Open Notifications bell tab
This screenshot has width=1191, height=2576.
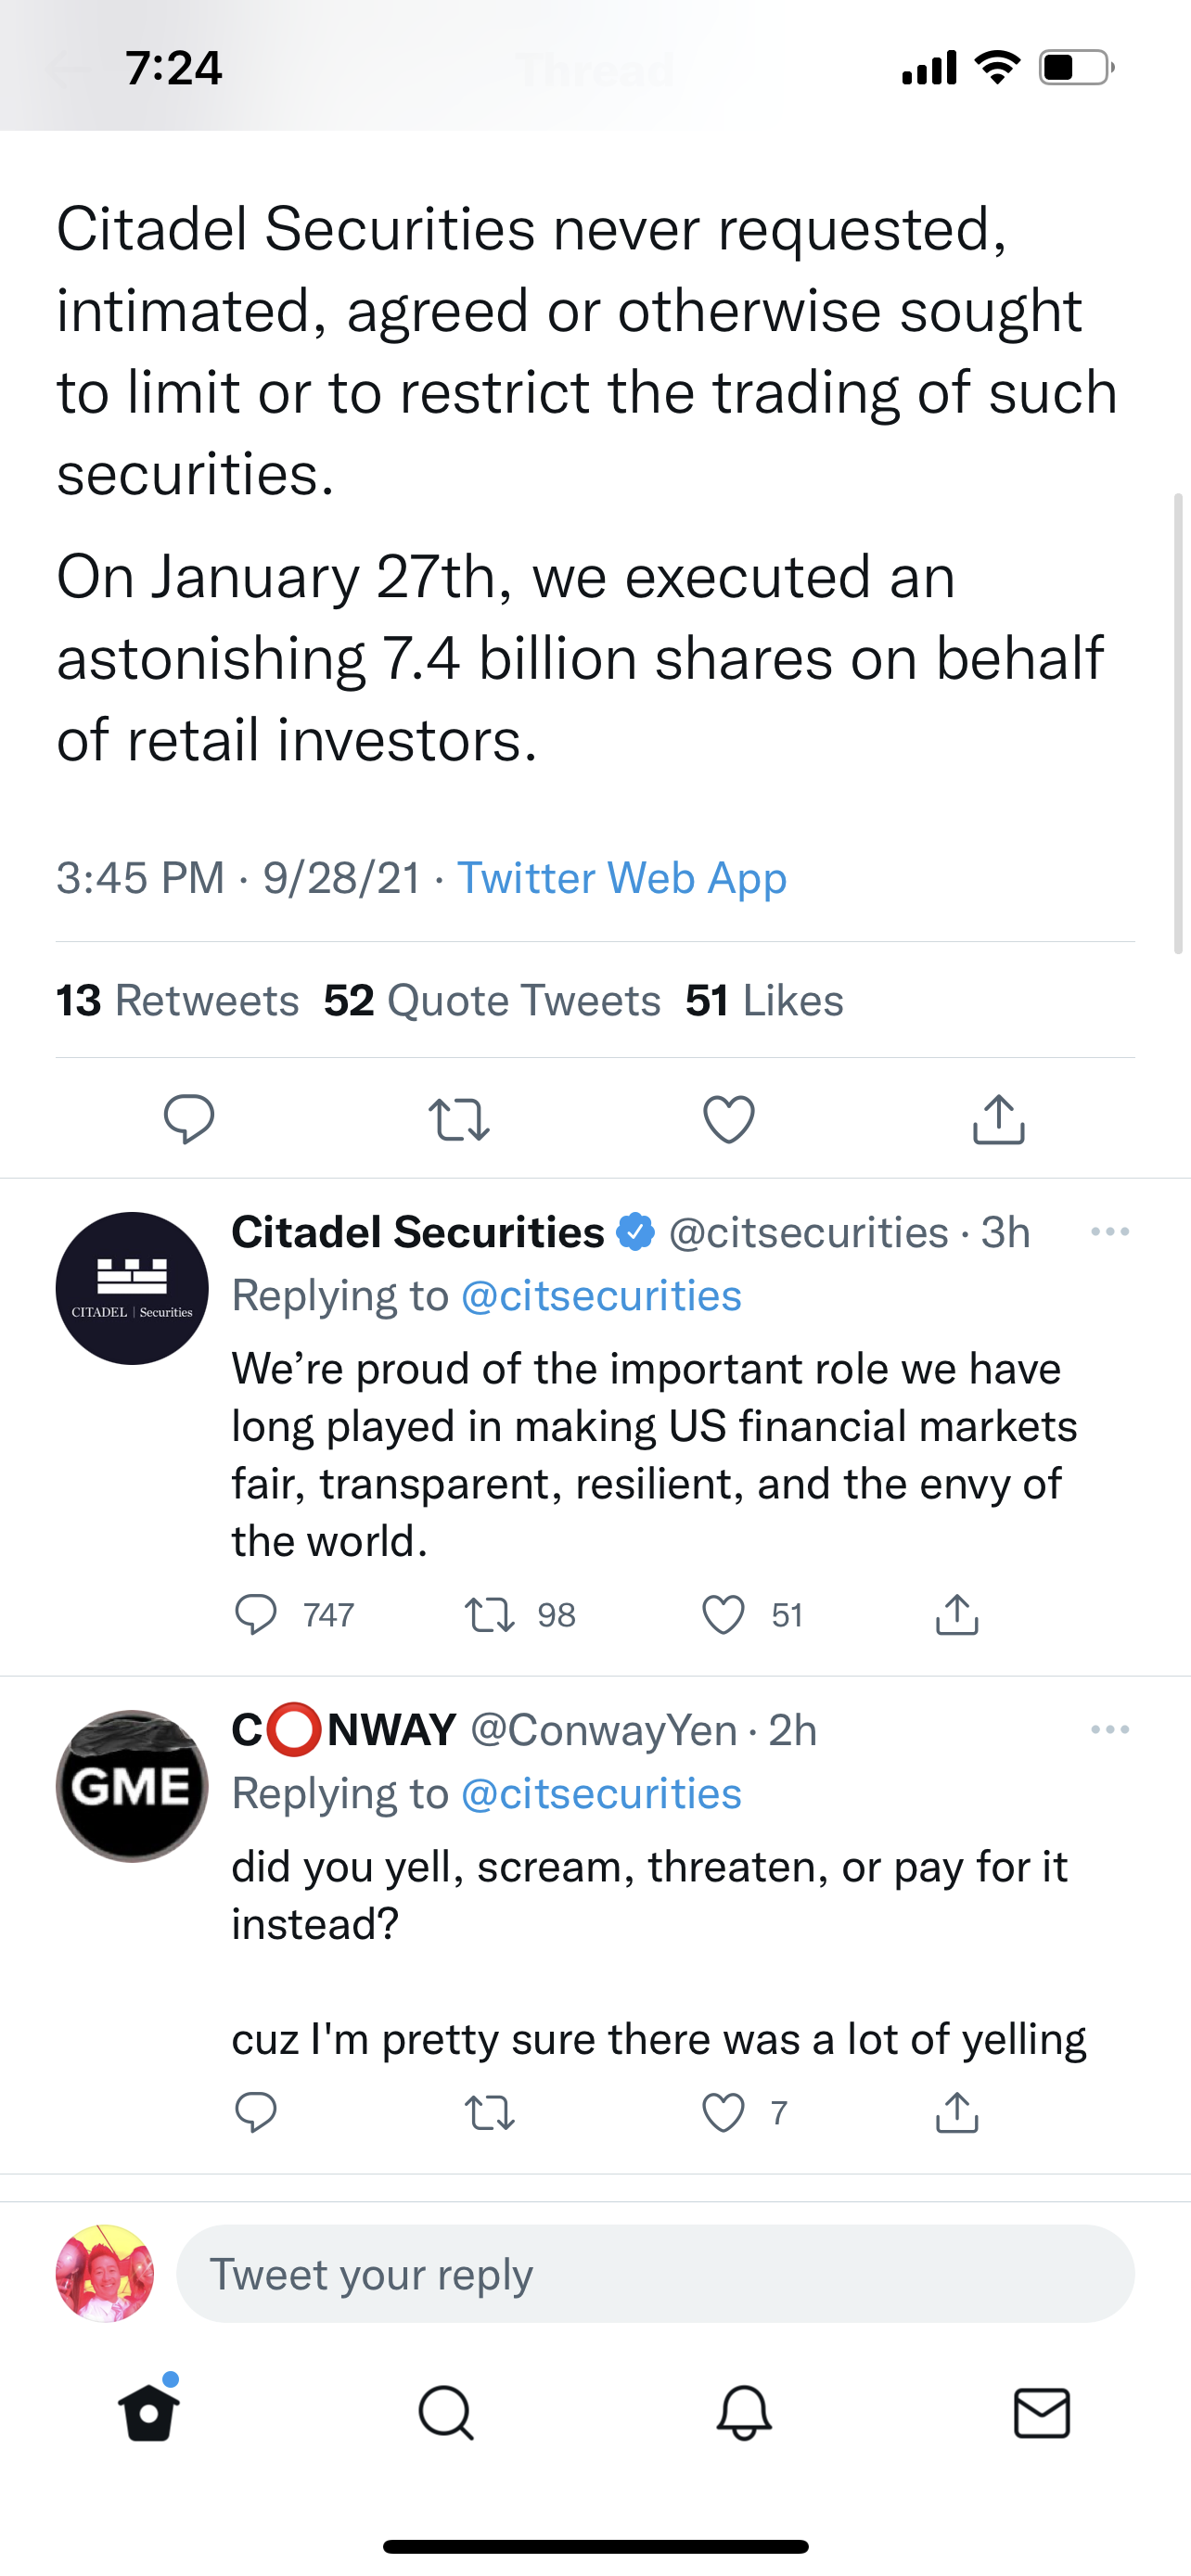click(744, 2414)
